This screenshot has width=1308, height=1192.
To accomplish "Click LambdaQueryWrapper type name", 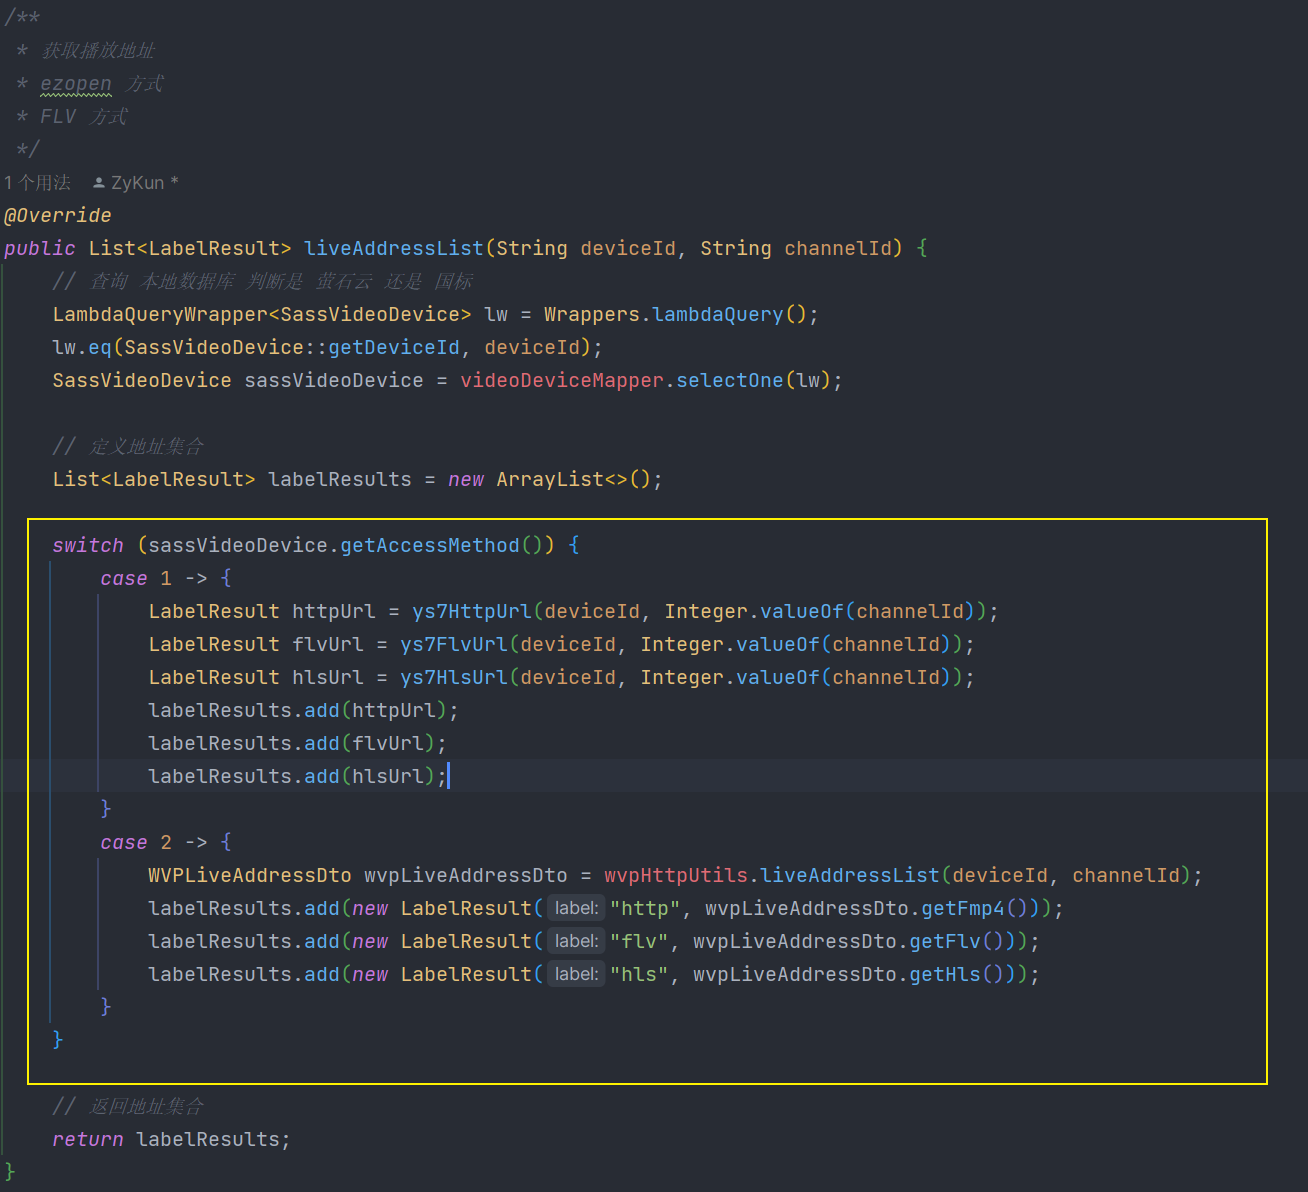I will coord(160,314).
